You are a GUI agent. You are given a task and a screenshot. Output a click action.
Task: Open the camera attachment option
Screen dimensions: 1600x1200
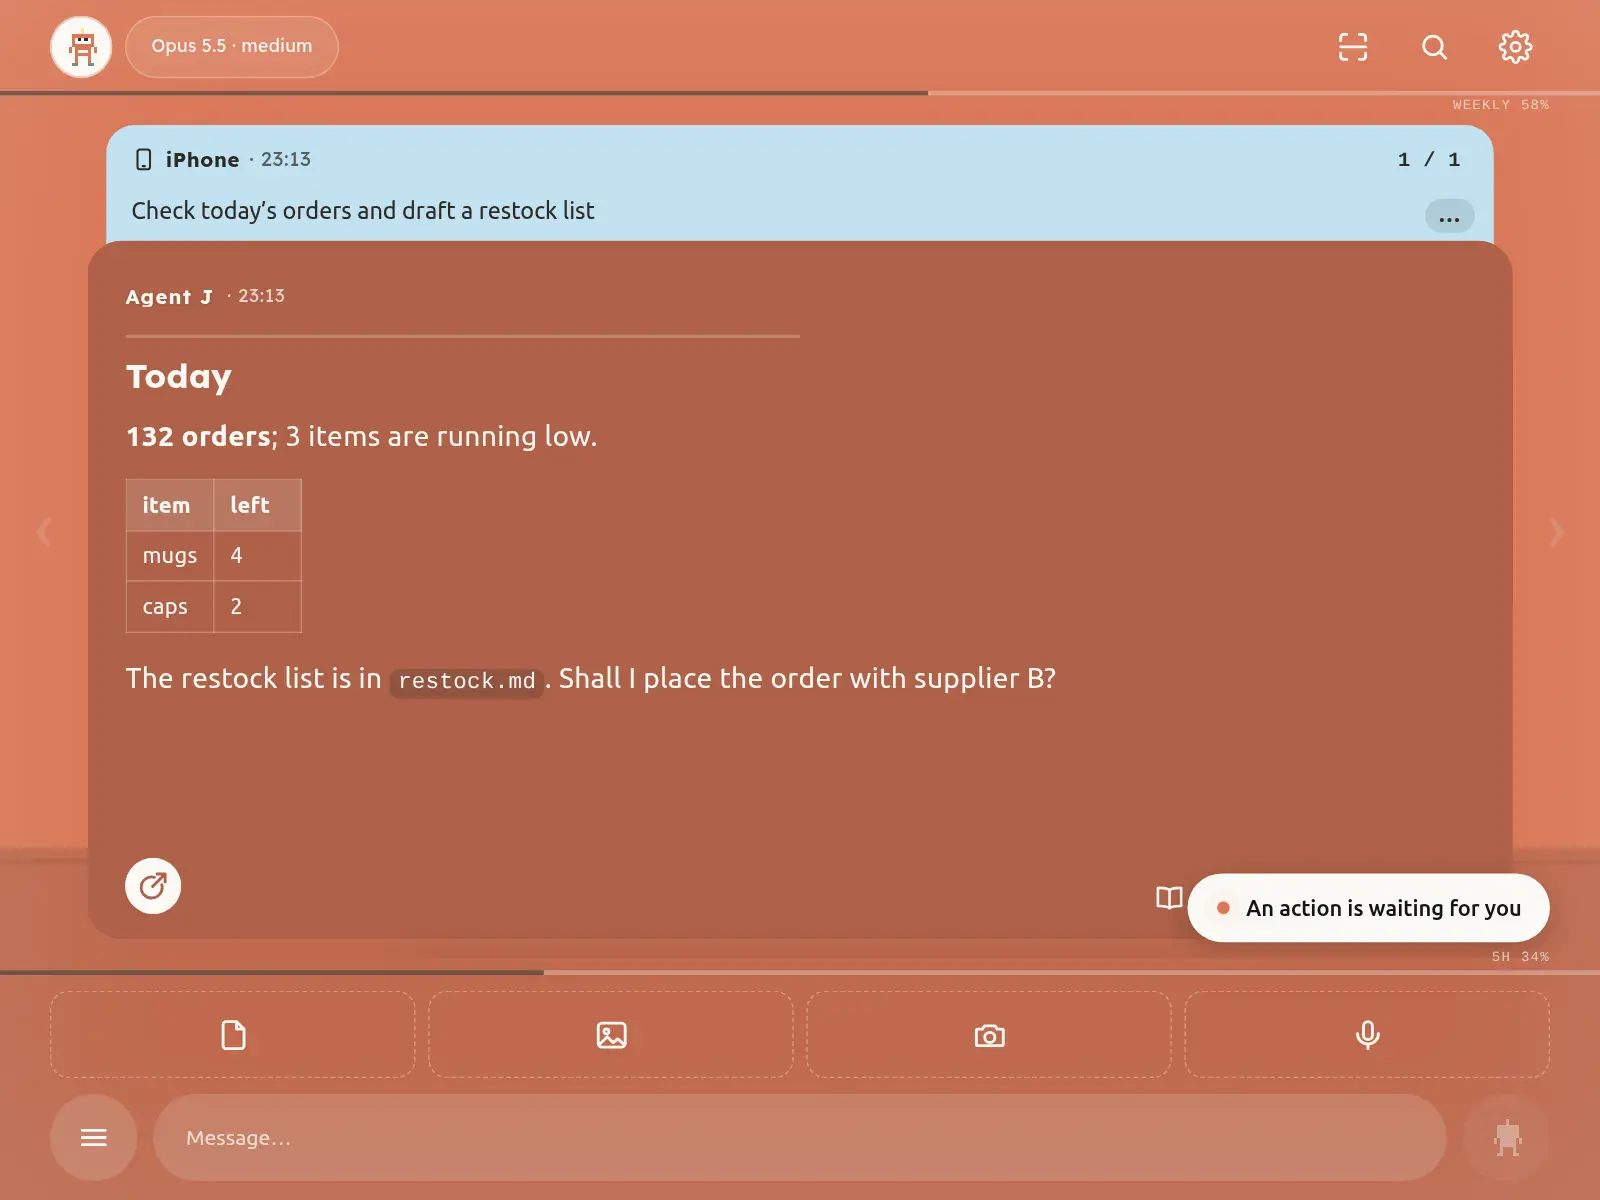(x=989, y=1035)
